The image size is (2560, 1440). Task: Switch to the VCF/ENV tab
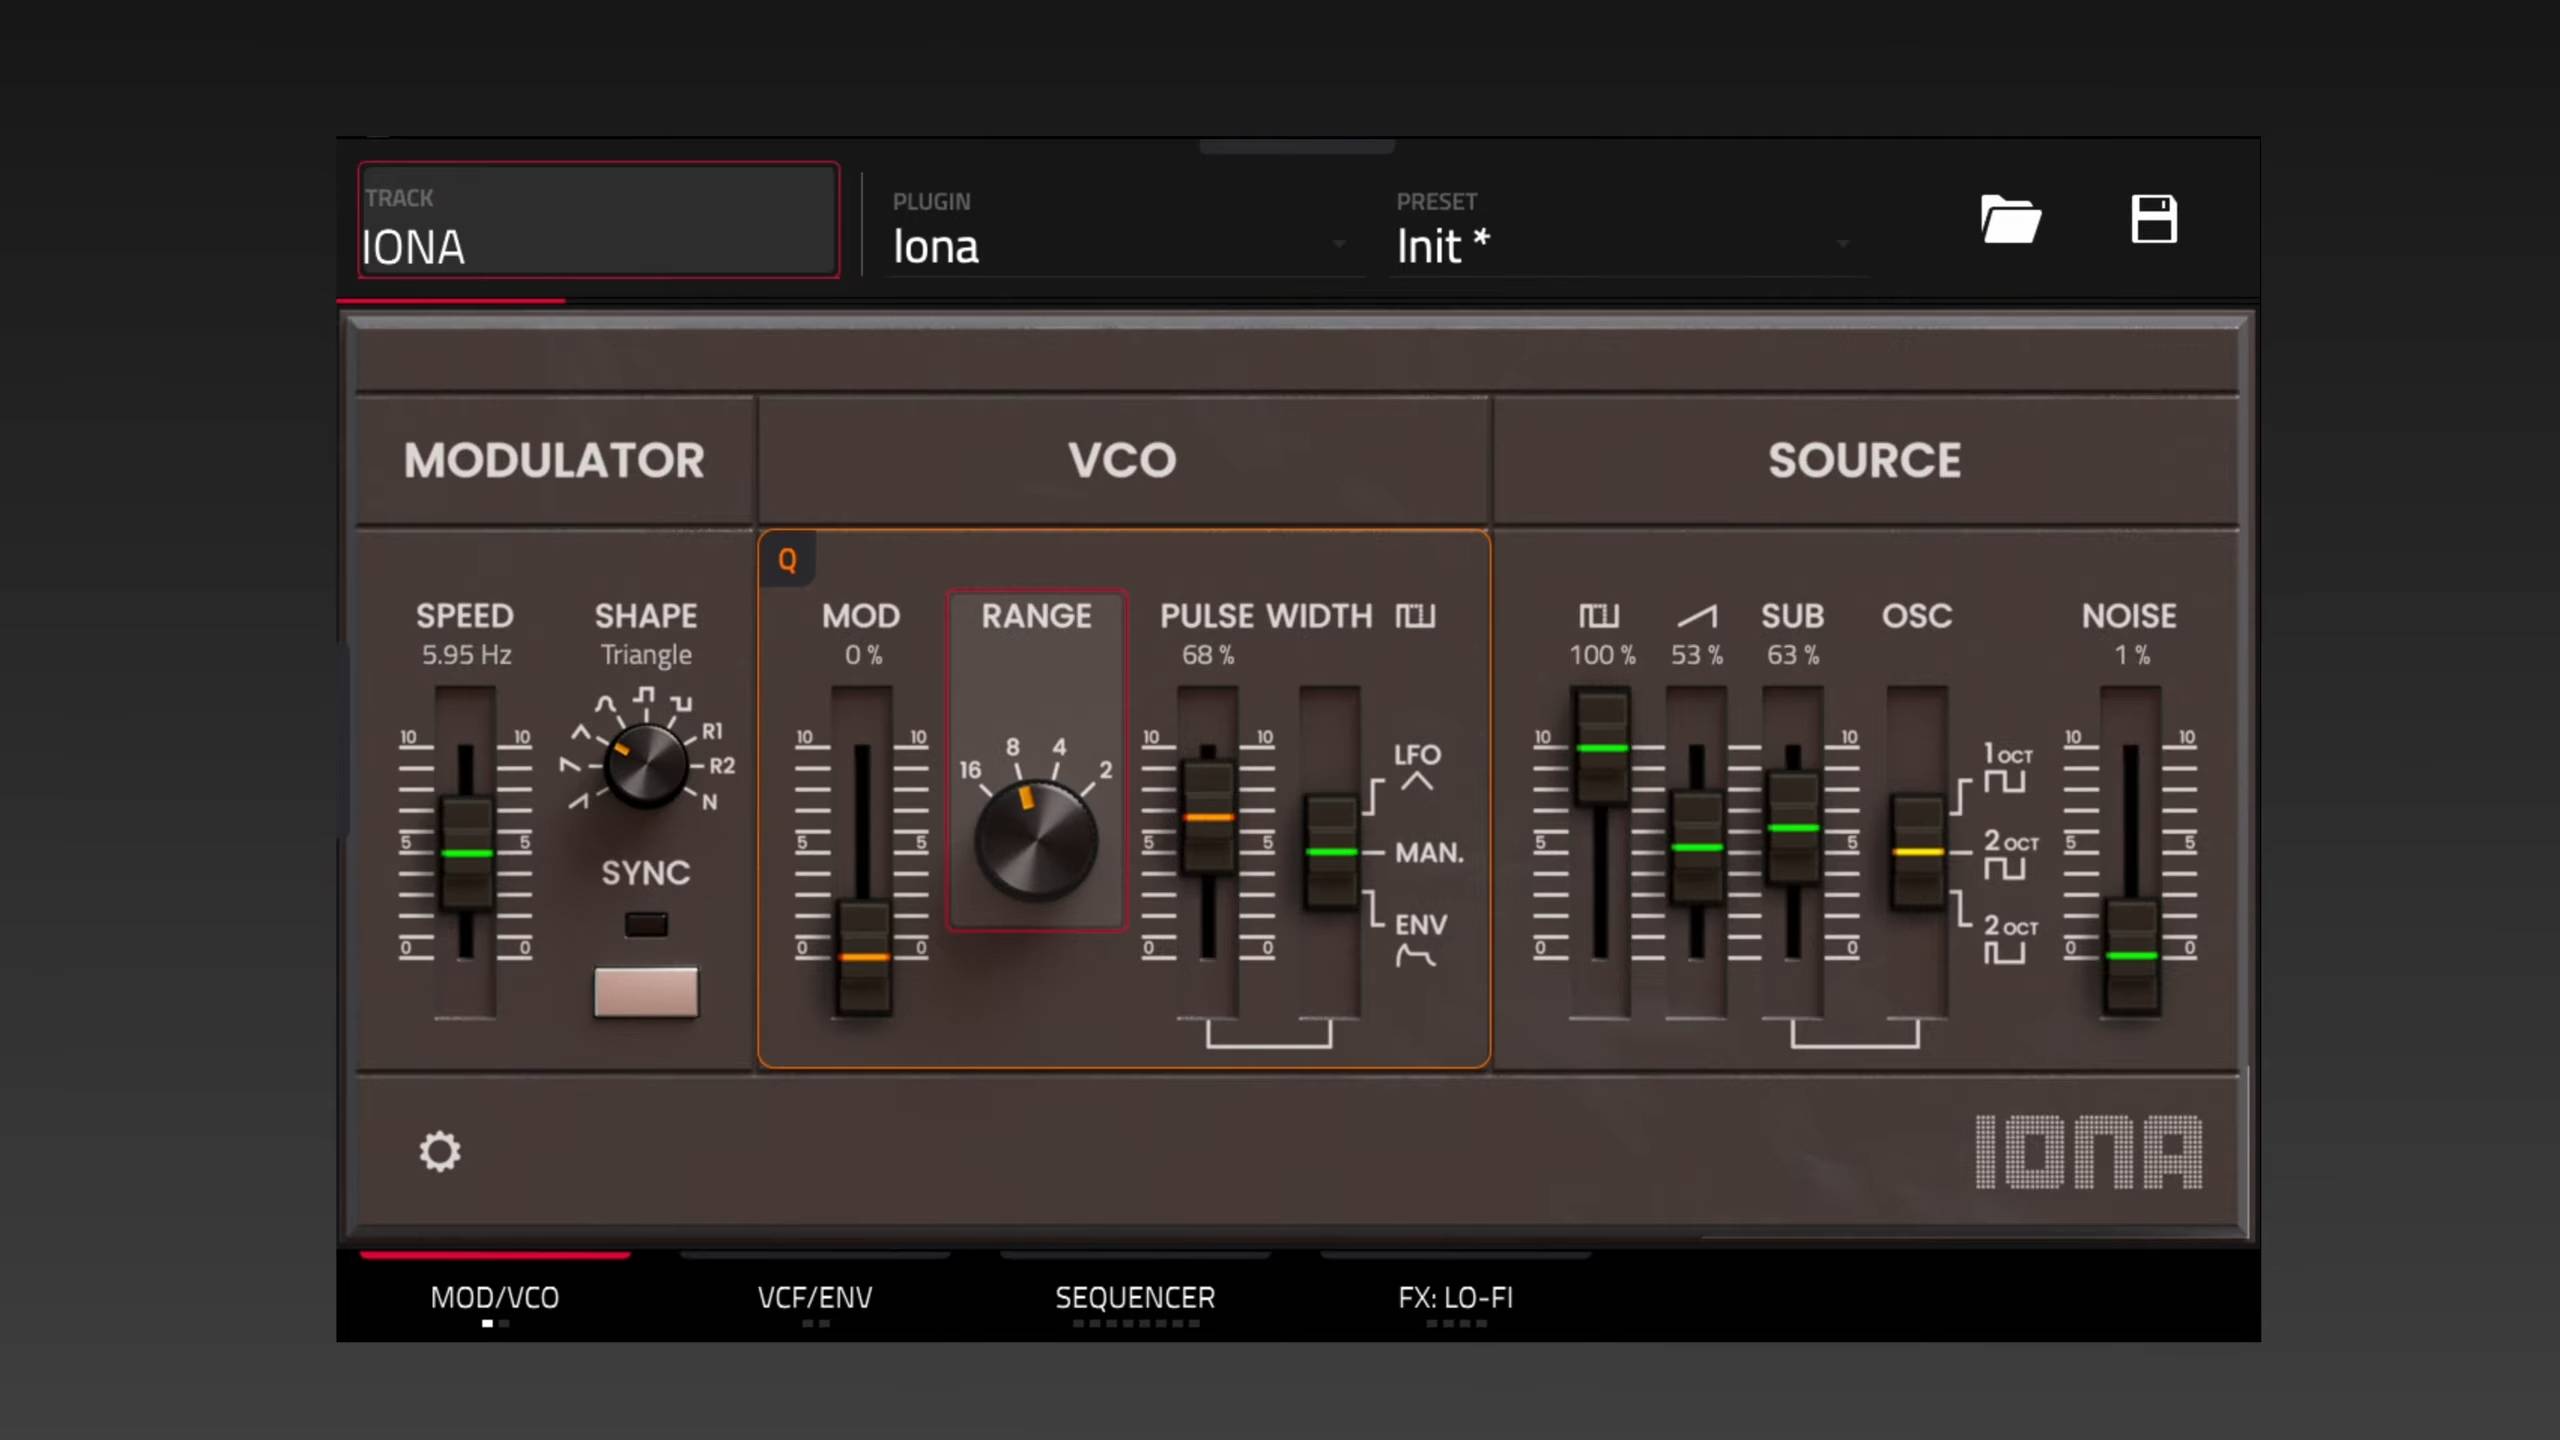pos(815,1297)
